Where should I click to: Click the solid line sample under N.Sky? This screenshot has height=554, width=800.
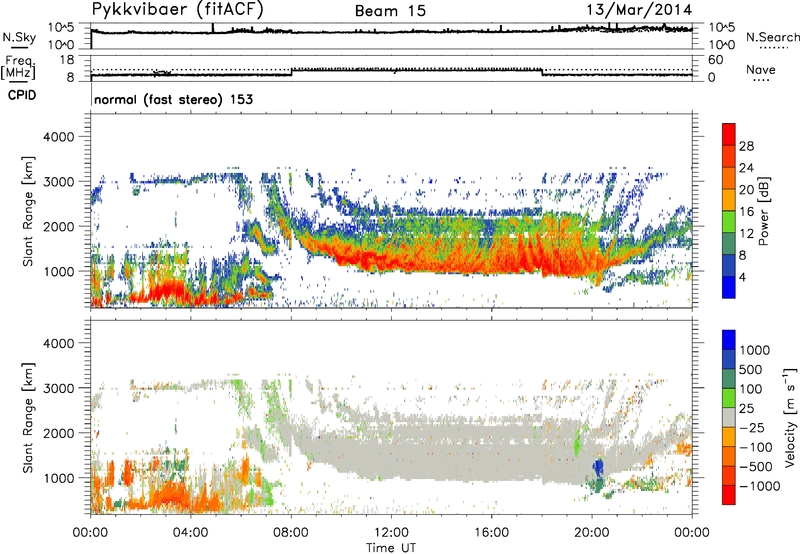tap(18, 47)
